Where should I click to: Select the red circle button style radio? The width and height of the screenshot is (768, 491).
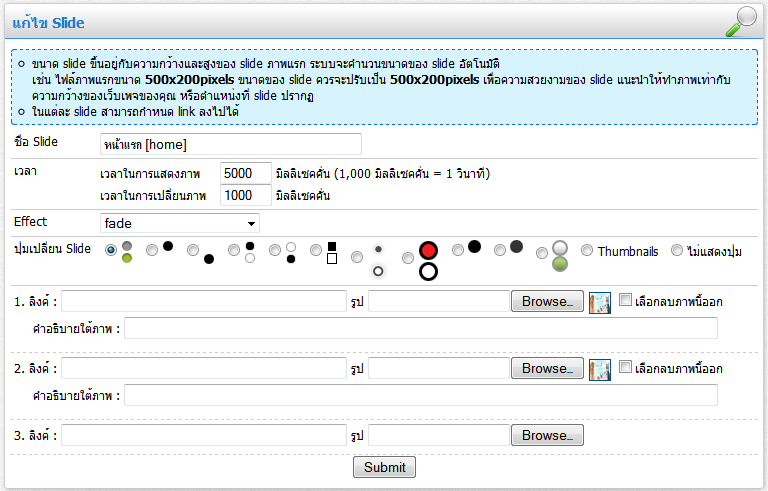coord(407,259)
